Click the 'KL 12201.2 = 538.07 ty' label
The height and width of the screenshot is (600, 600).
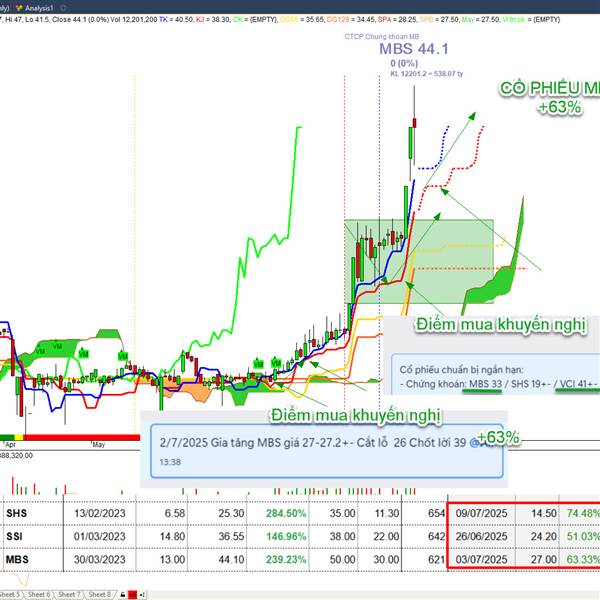click(x=426, y=73)
